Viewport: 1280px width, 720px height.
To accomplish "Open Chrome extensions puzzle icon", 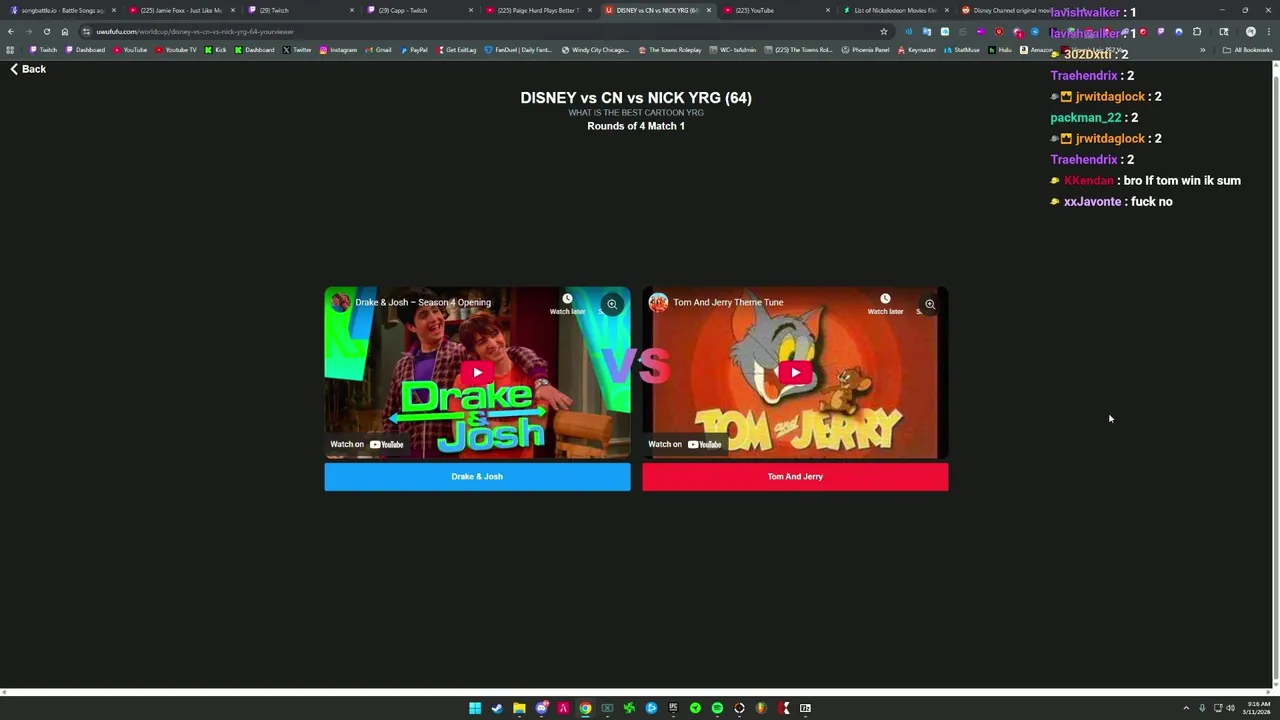I will point(1197,31).
